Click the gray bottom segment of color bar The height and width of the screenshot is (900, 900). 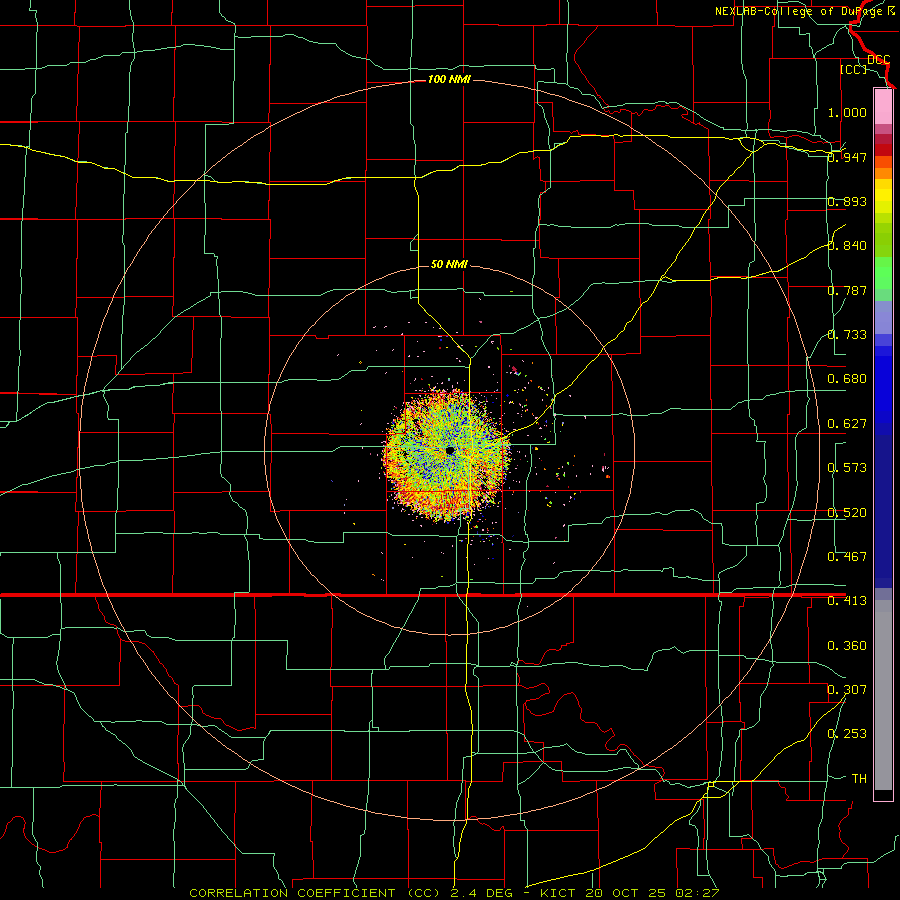coord(883,695)
